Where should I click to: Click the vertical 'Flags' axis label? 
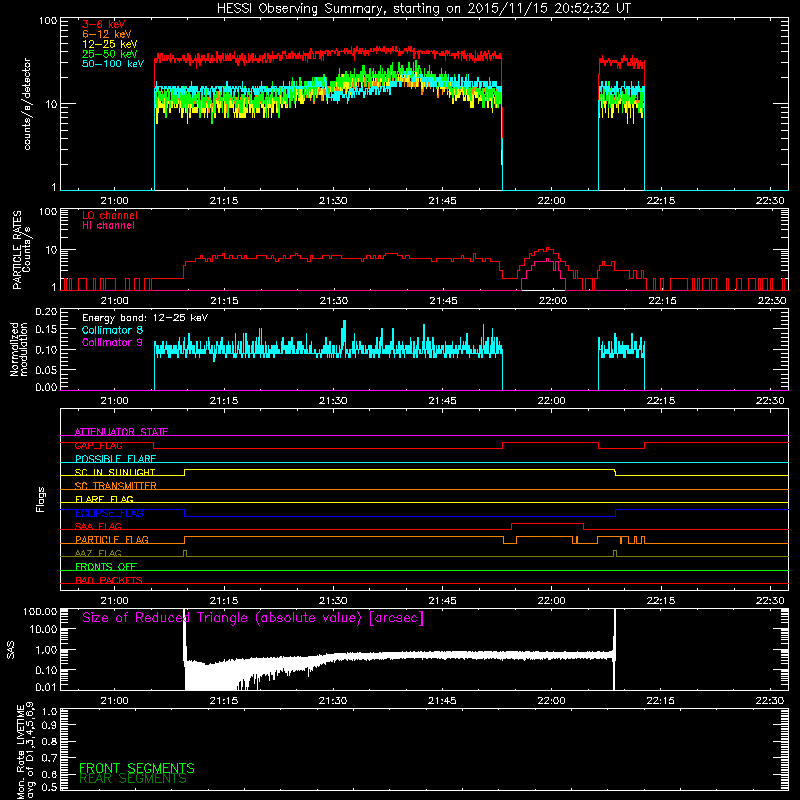coord(41,499)
